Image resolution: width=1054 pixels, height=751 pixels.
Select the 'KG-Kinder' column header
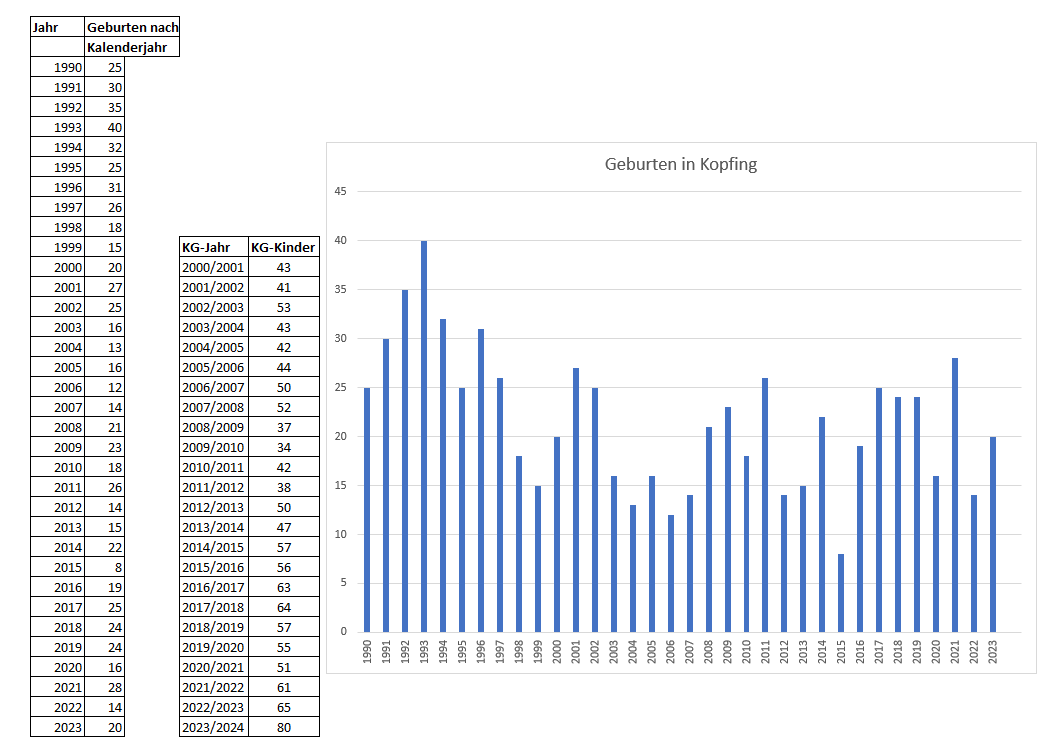click(283, 247)
